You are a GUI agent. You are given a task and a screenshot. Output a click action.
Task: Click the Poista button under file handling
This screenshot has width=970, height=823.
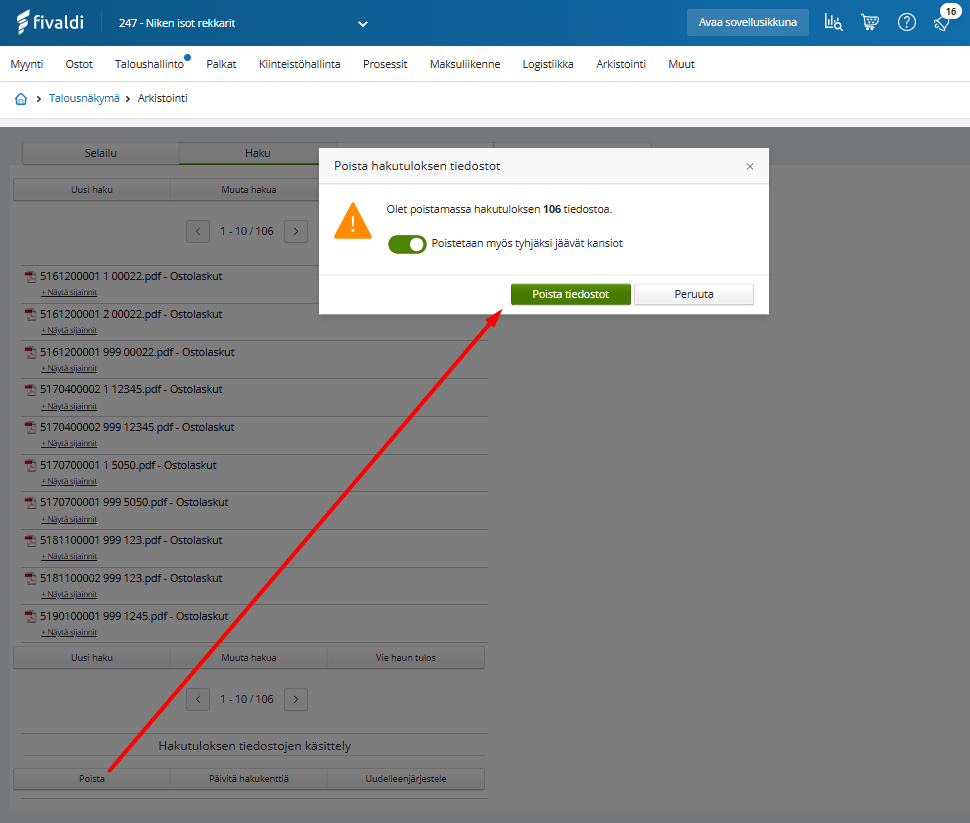92,779
